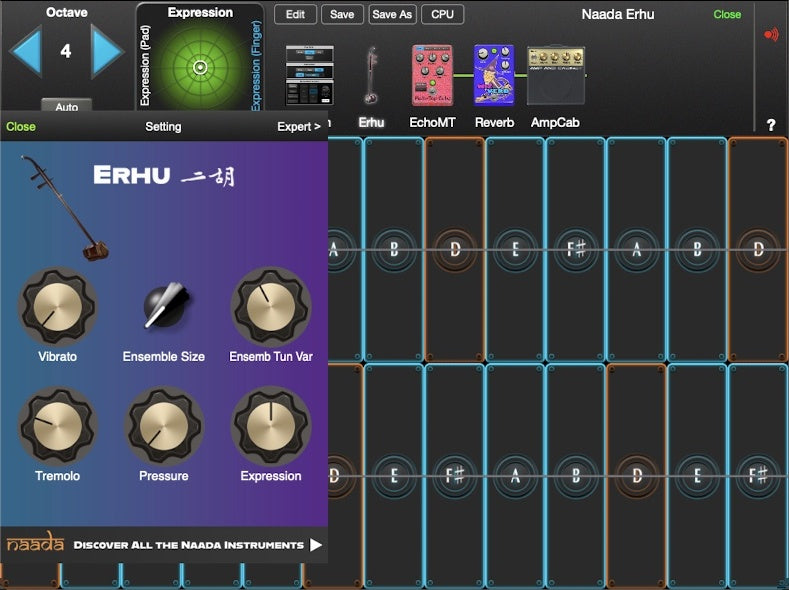
Task: Play the first orange D pad, top row
Action: (455, 249)
